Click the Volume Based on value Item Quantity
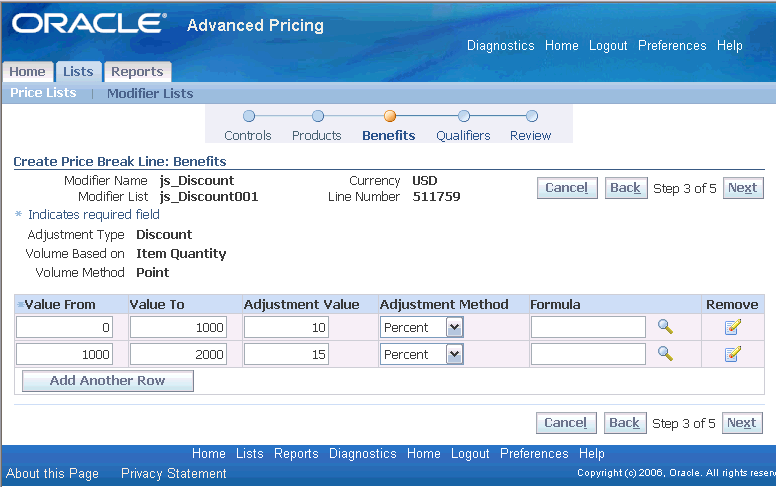Screen dimensions: 776x487 181,253
